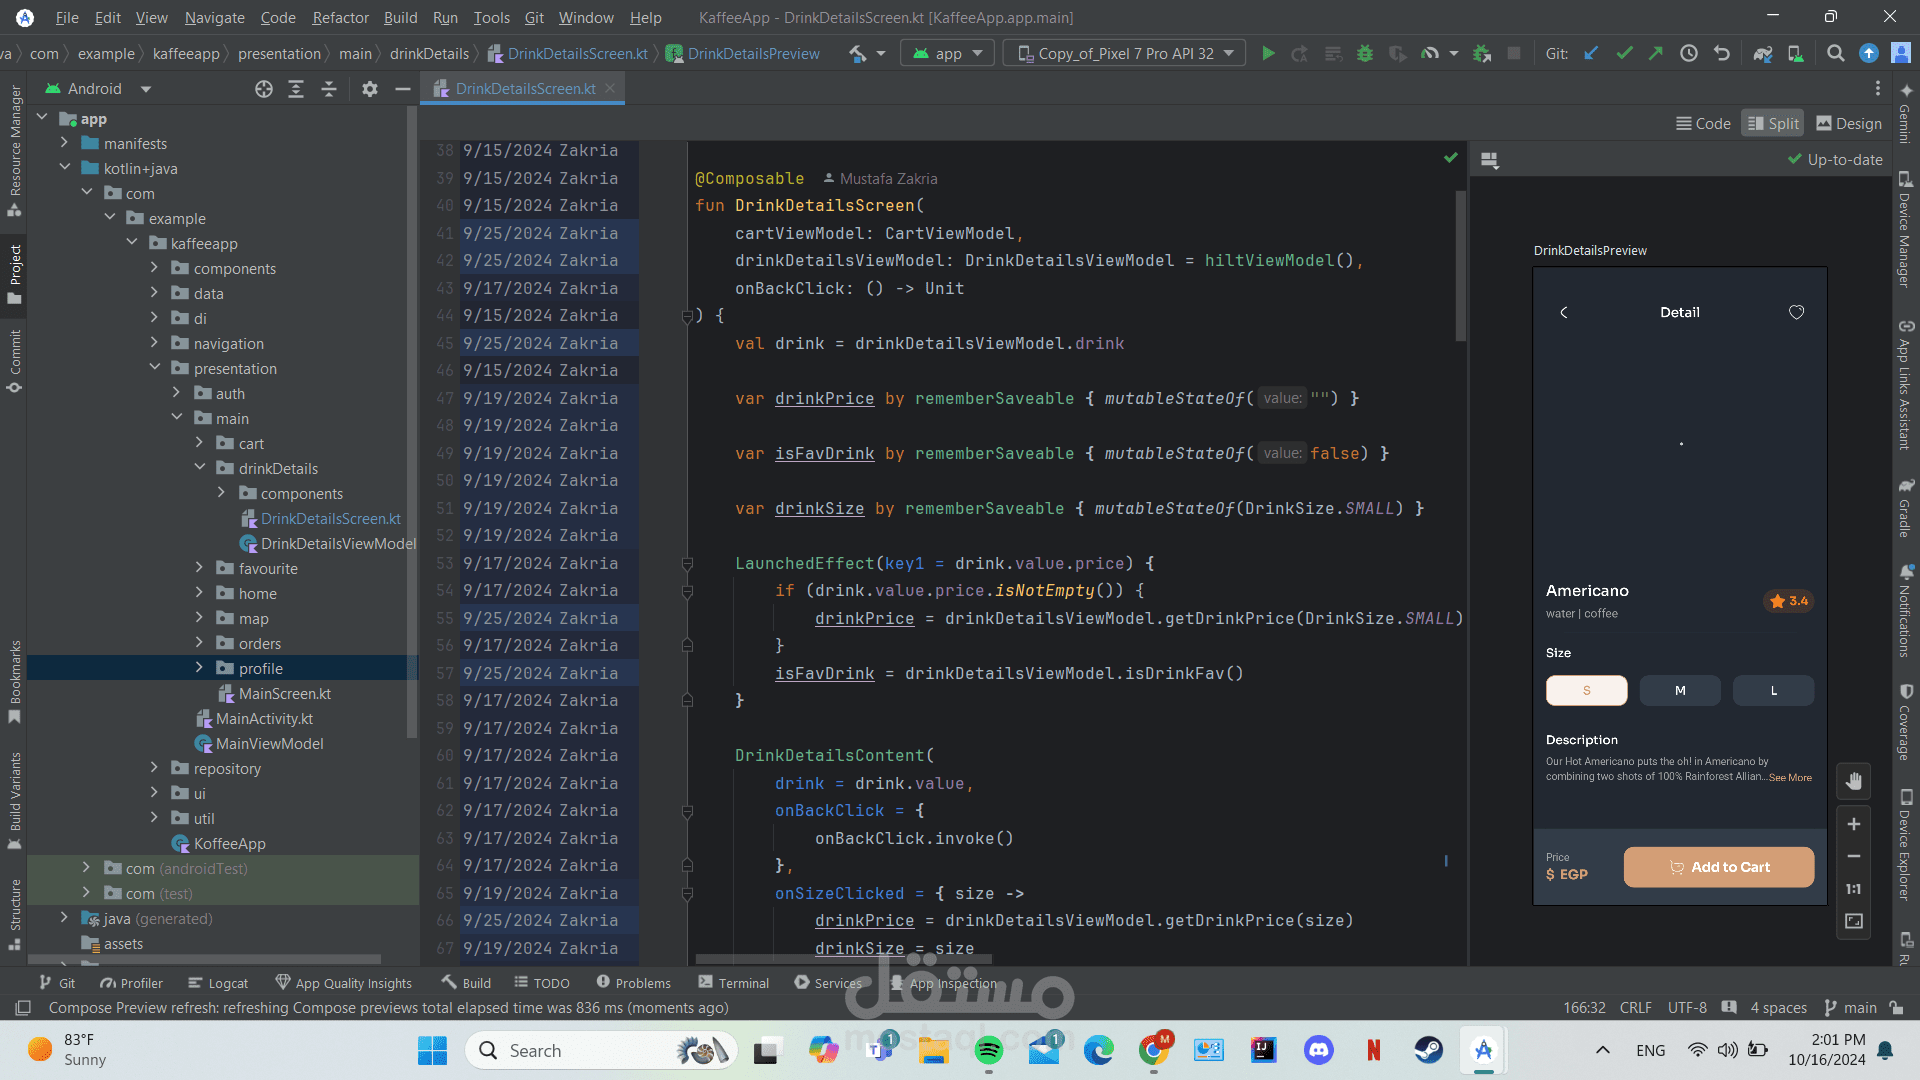
Task: Click Git commit checkmark icon
Action: click(x=1624, y=54)
